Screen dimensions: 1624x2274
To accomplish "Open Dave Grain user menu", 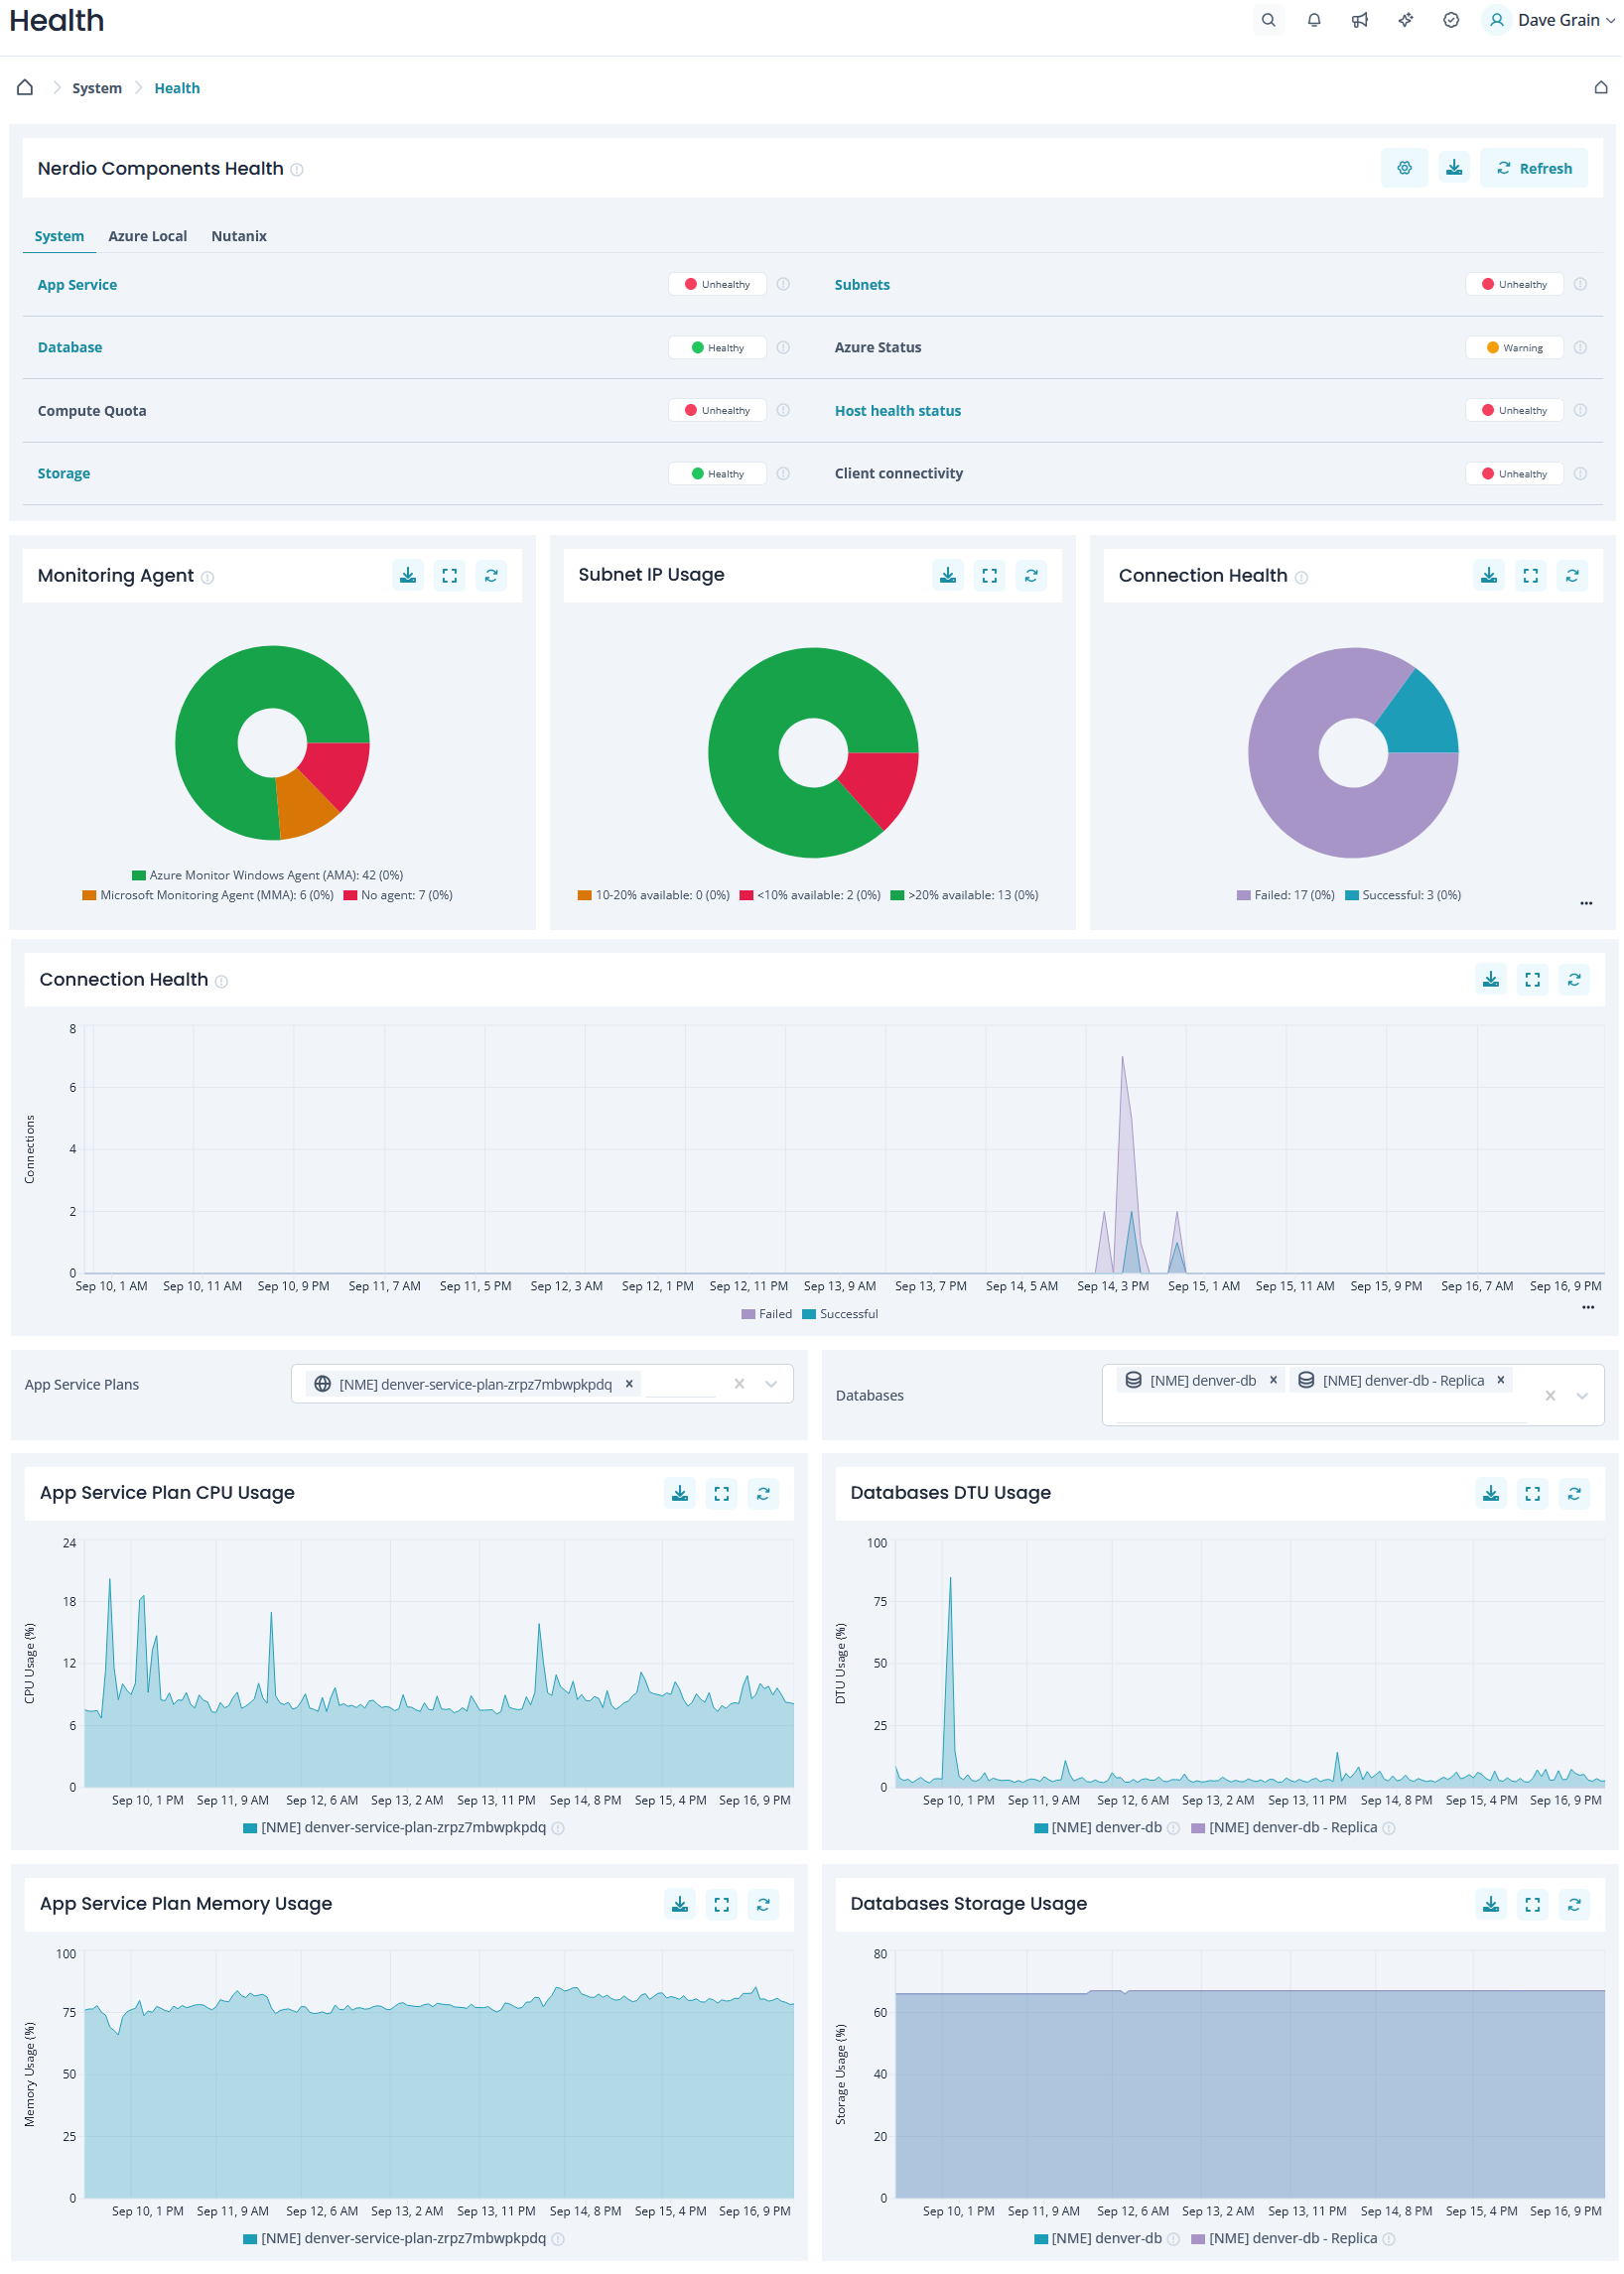I will tap(1550, 20).
